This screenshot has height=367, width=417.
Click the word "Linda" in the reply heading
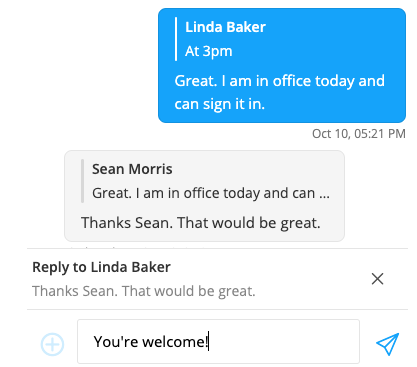109,267
